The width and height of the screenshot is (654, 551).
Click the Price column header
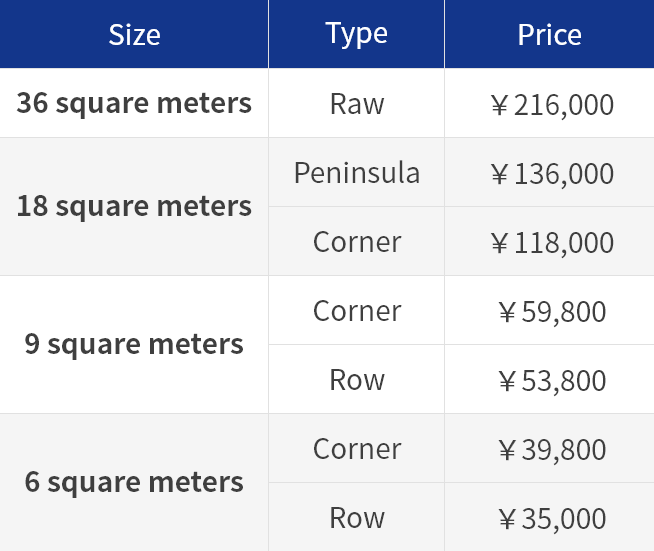(x=549, y=34)
